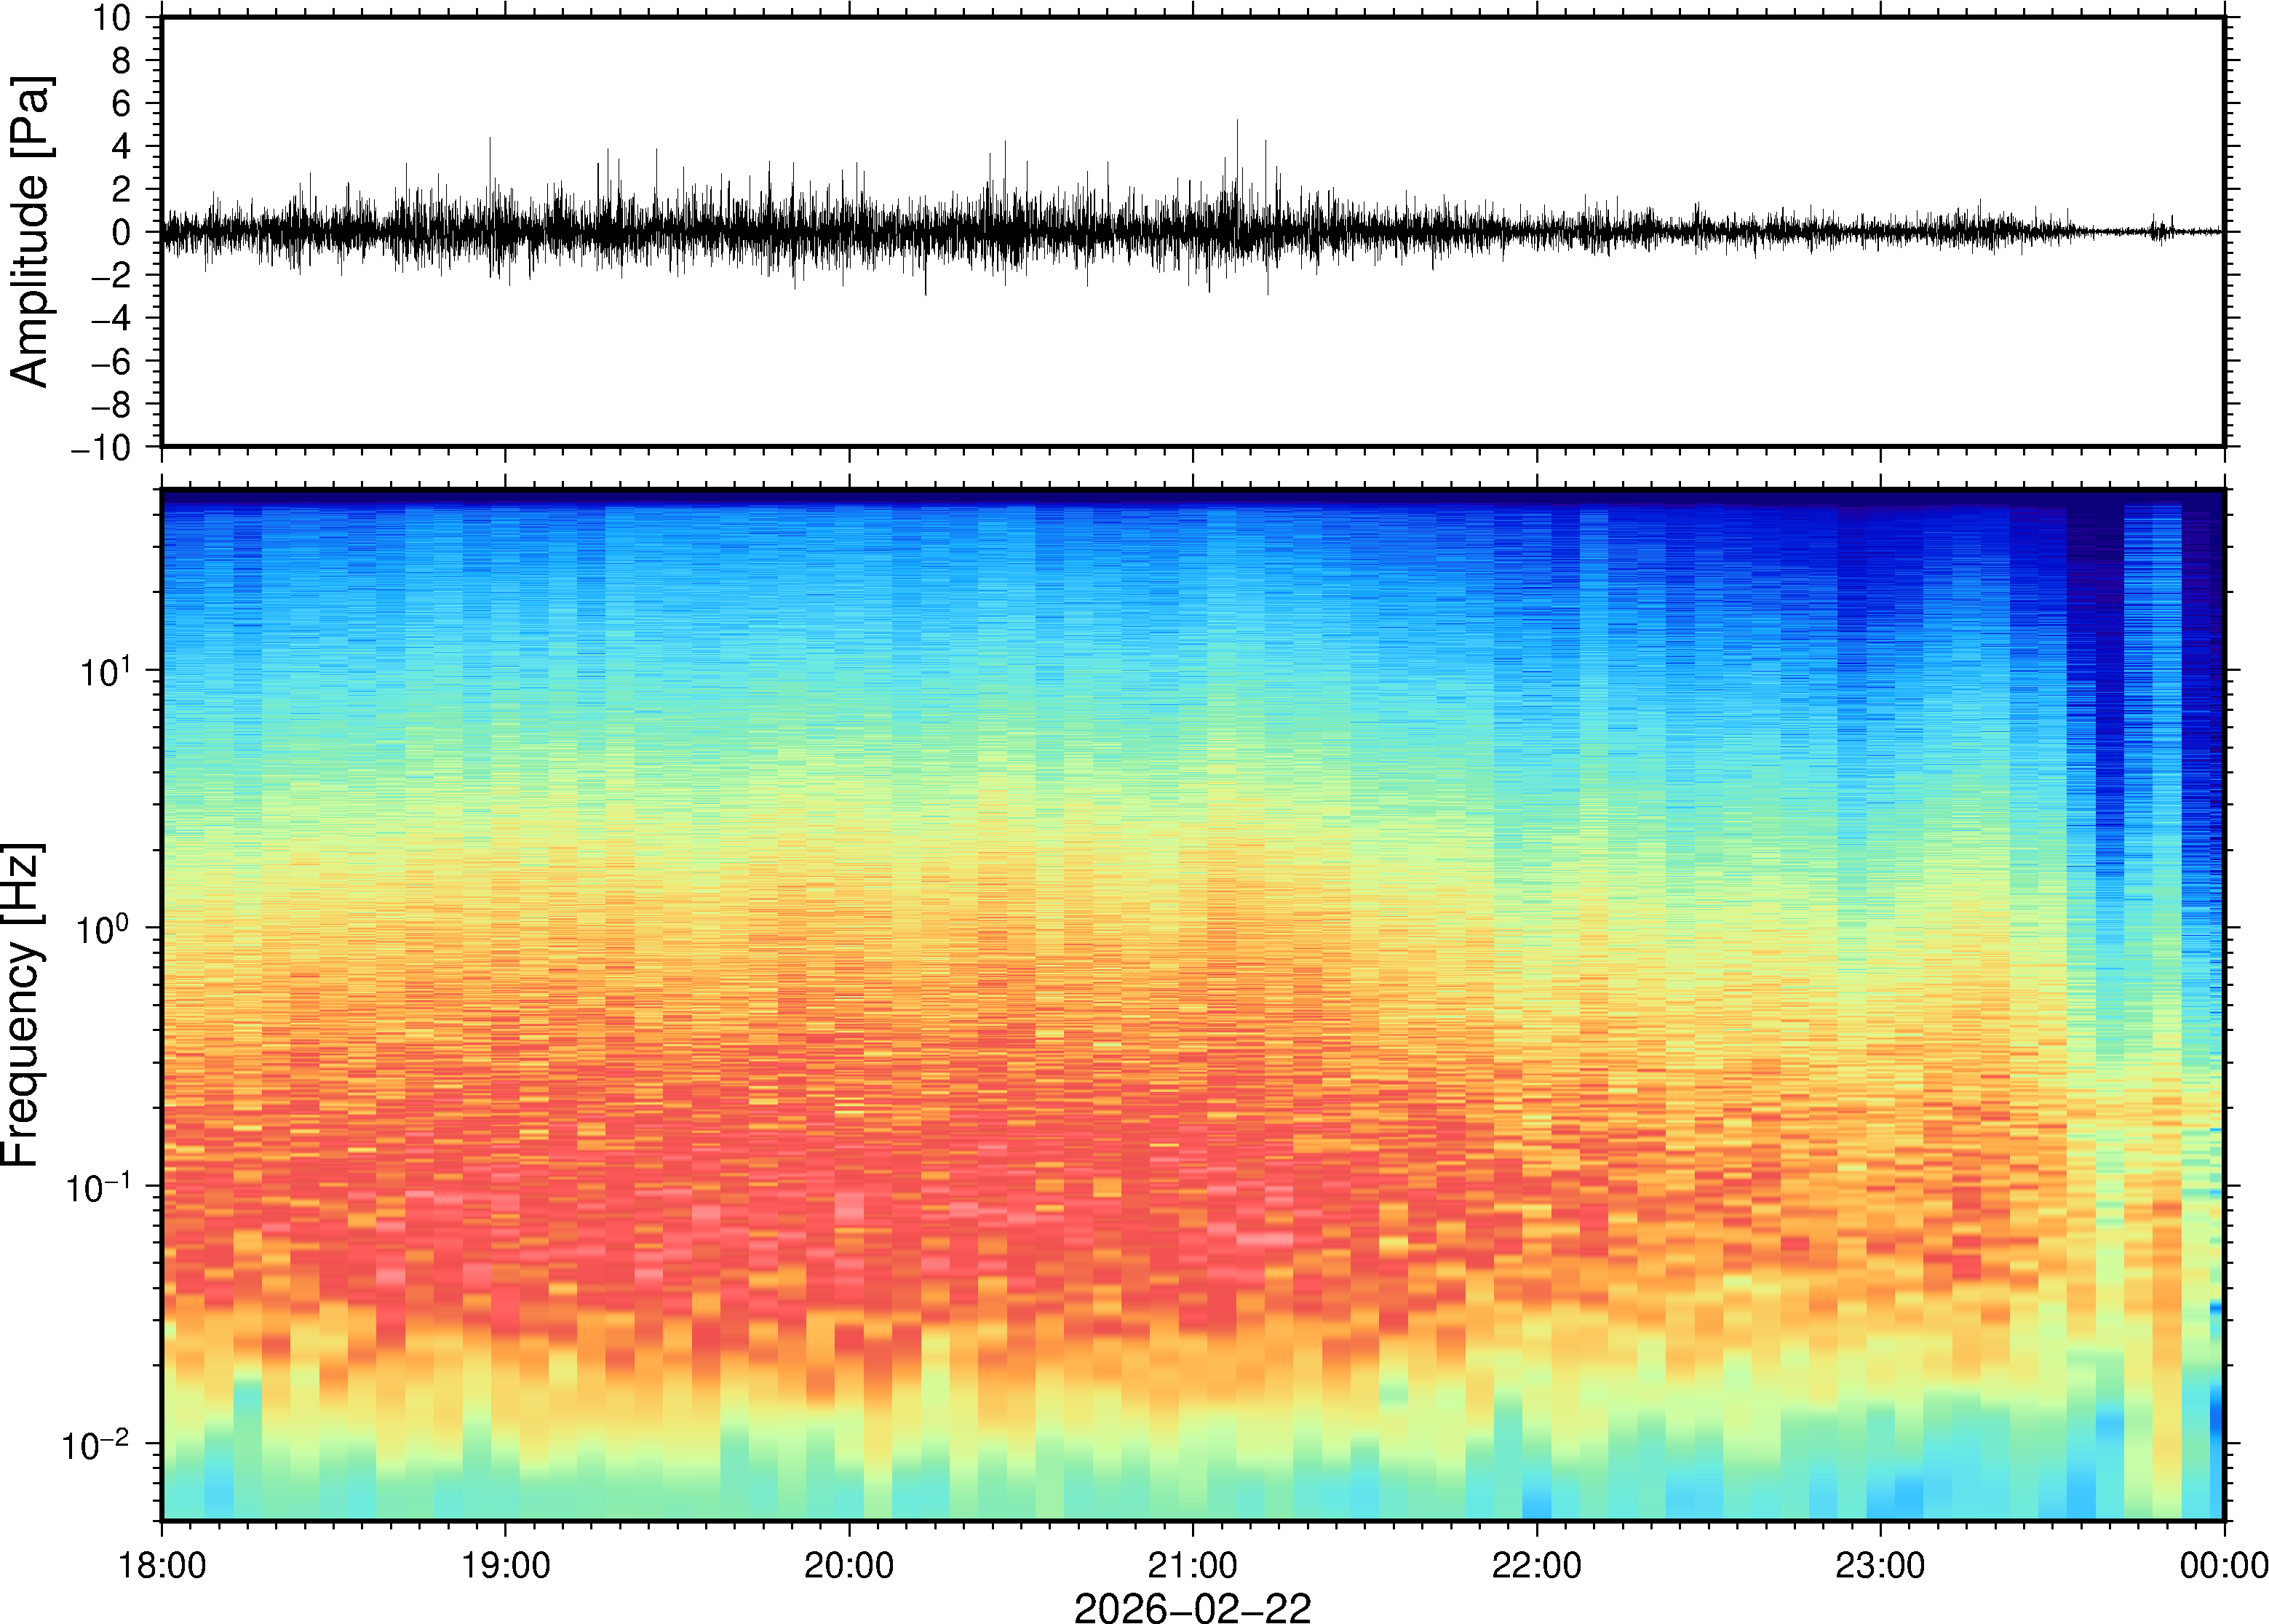
Task: Click the 6 amplitude tick label
Action: click(122, 104)
